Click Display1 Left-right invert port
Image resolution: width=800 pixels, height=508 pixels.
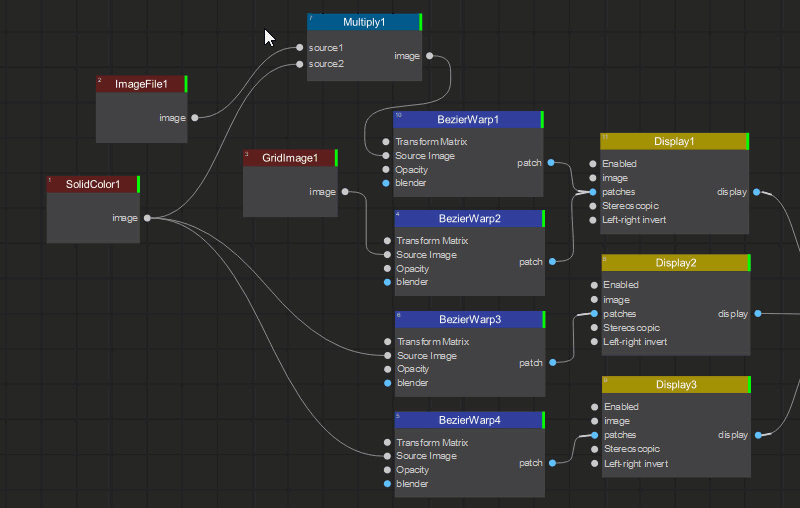(592, 220)
